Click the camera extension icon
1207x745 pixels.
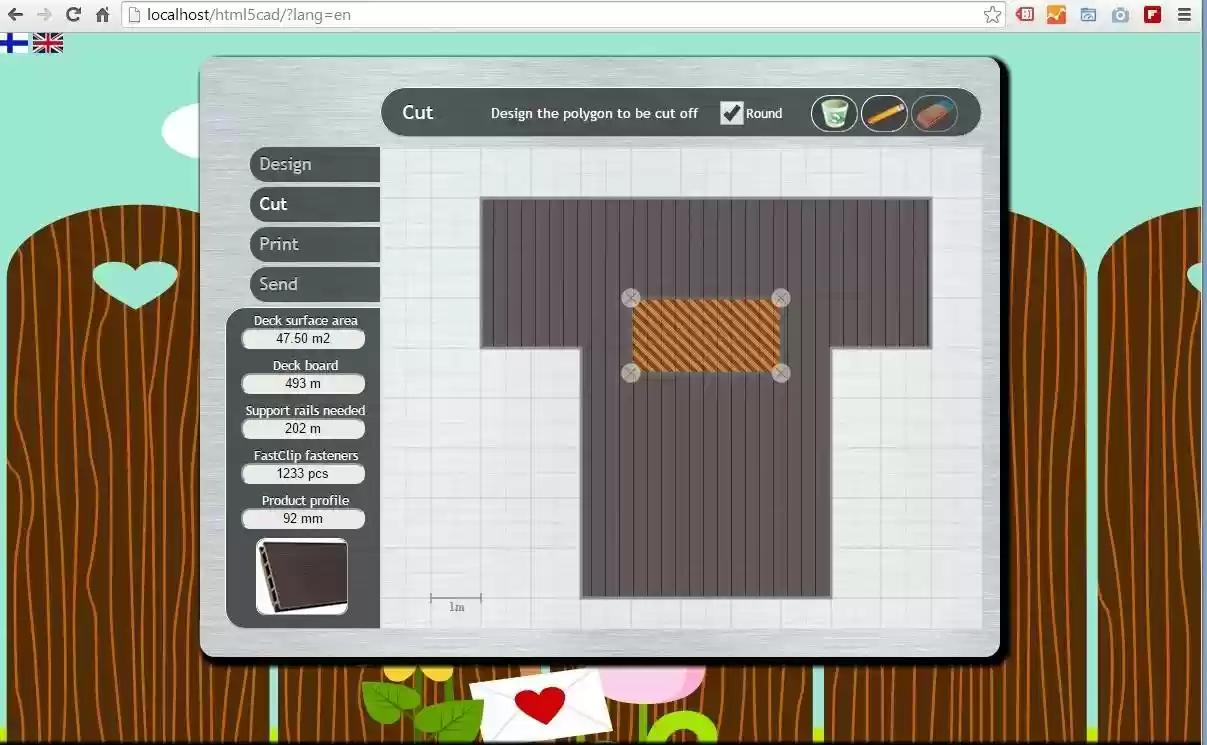[x=1120, y=14]
